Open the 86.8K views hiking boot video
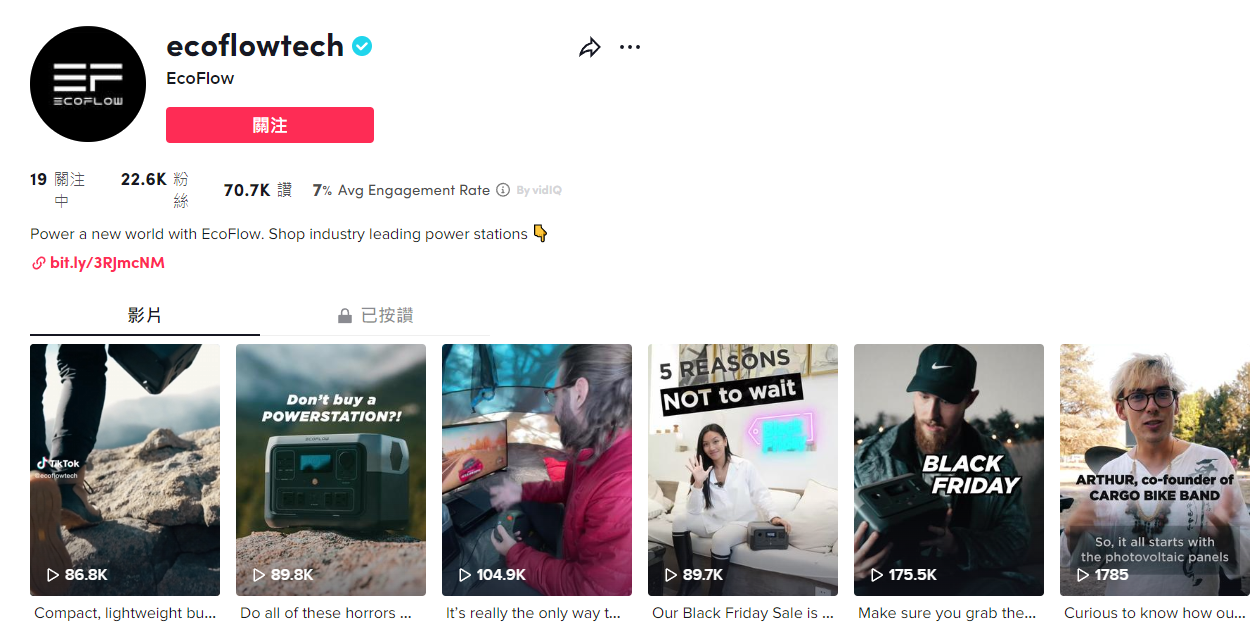Image resolution: width=1256 pixels, height=622 pixels. coord(125,470)
